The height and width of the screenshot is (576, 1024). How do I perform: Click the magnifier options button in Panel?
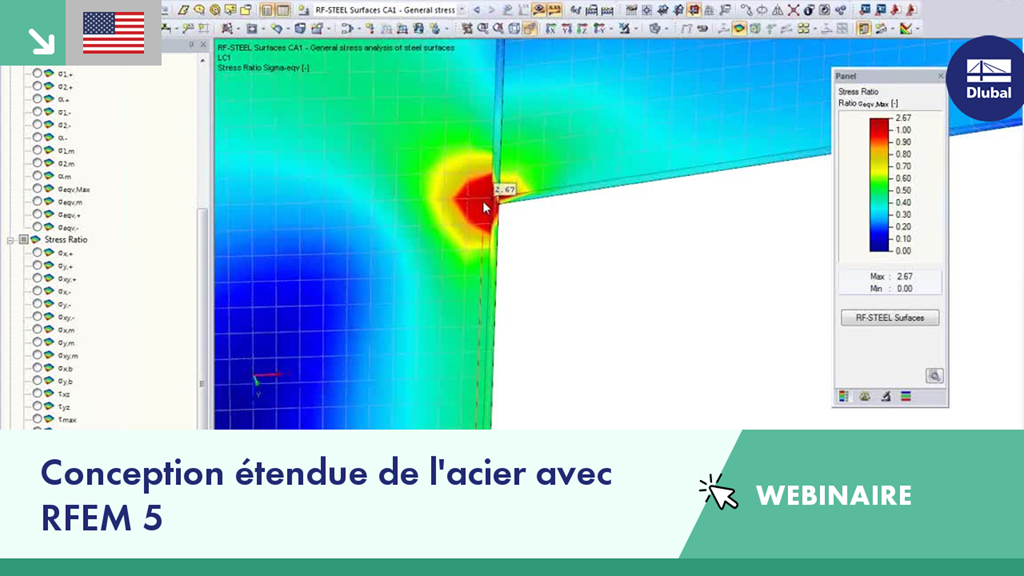[935, 376]
